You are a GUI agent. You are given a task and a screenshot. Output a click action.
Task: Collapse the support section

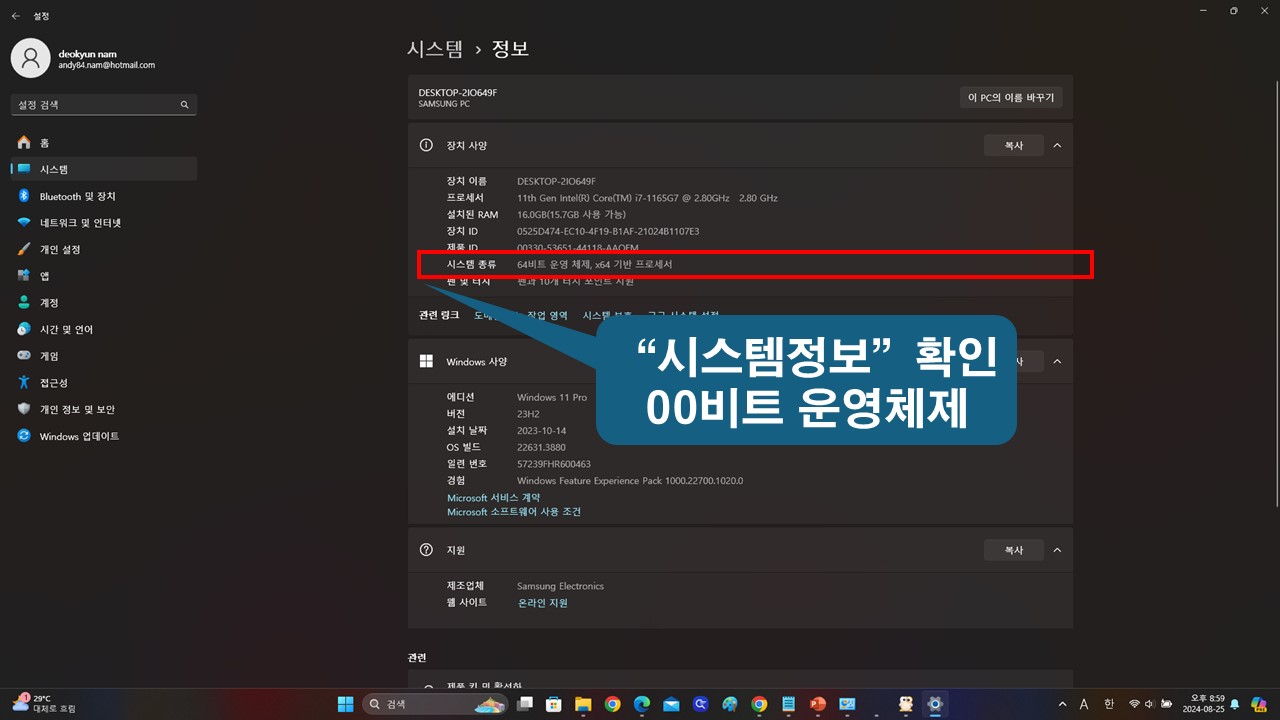pos(1057,550)
